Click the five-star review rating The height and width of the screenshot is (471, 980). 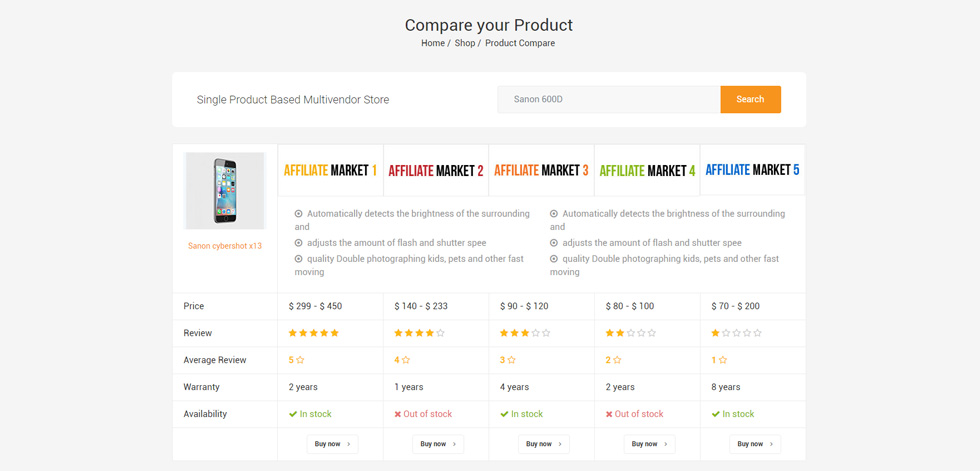coord(314,333)
